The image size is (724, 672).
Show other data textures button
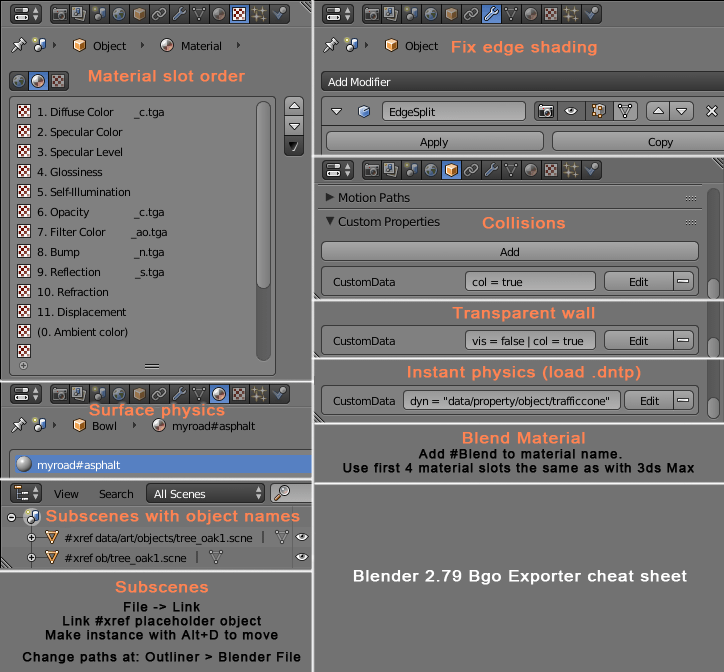(58, 81)
